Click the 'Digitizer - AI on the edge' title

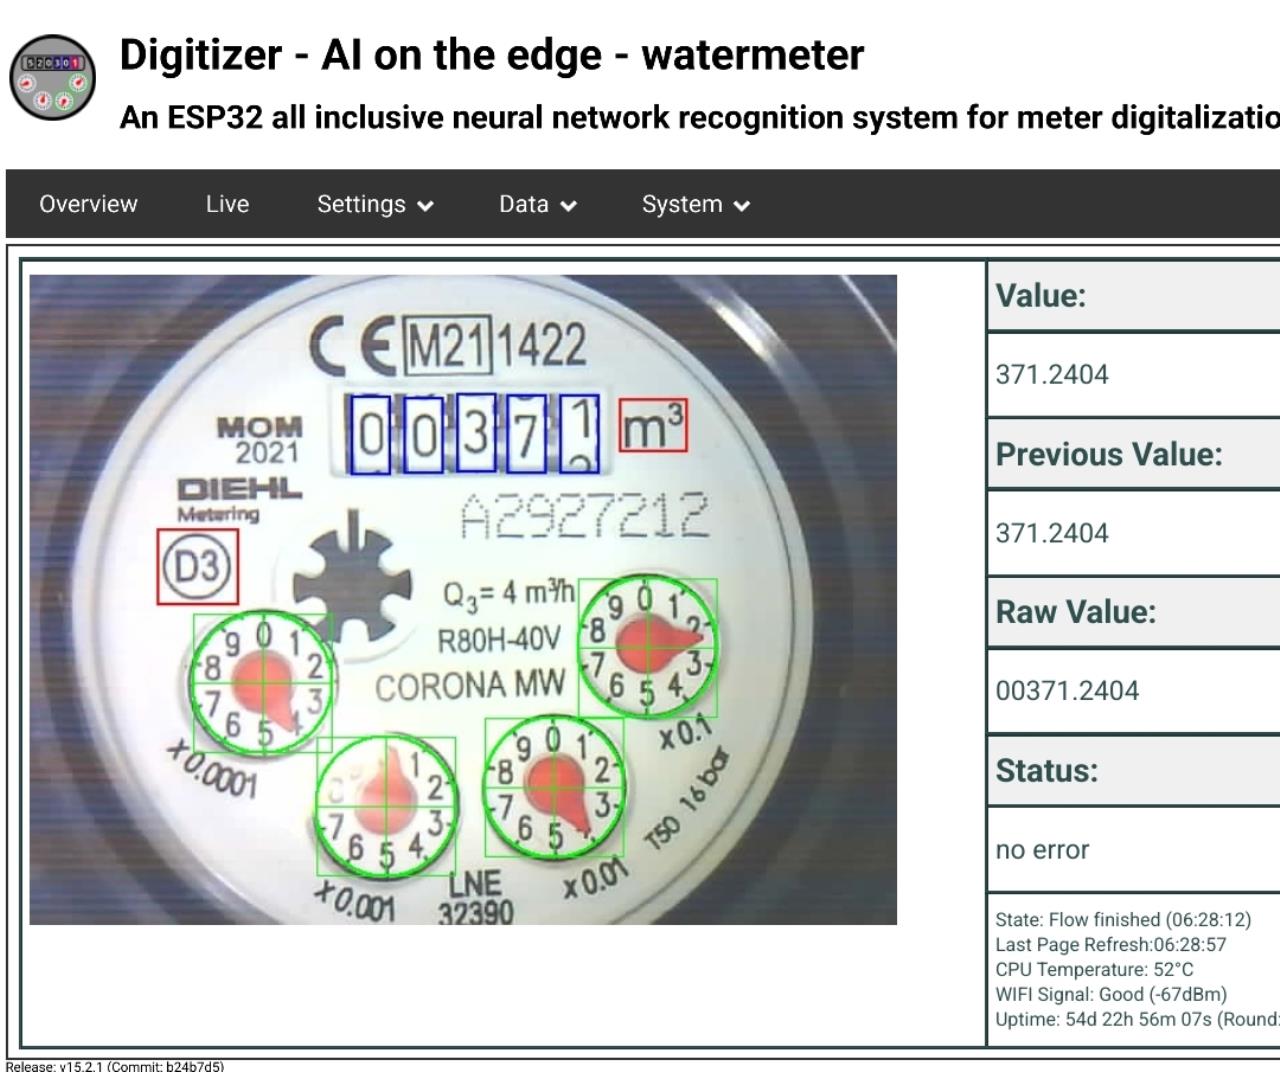(x=491, y=54)
